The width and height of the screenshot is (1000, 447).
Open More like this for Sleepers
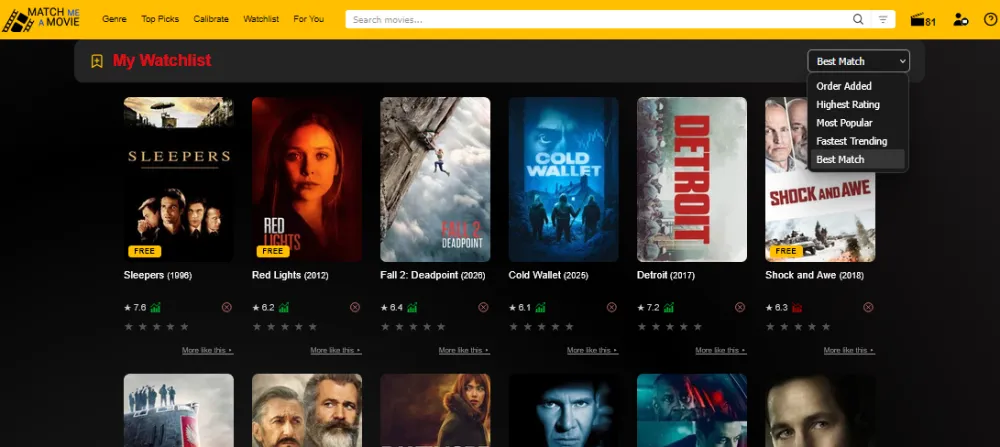pyautogui.click(x=207, y=350)
